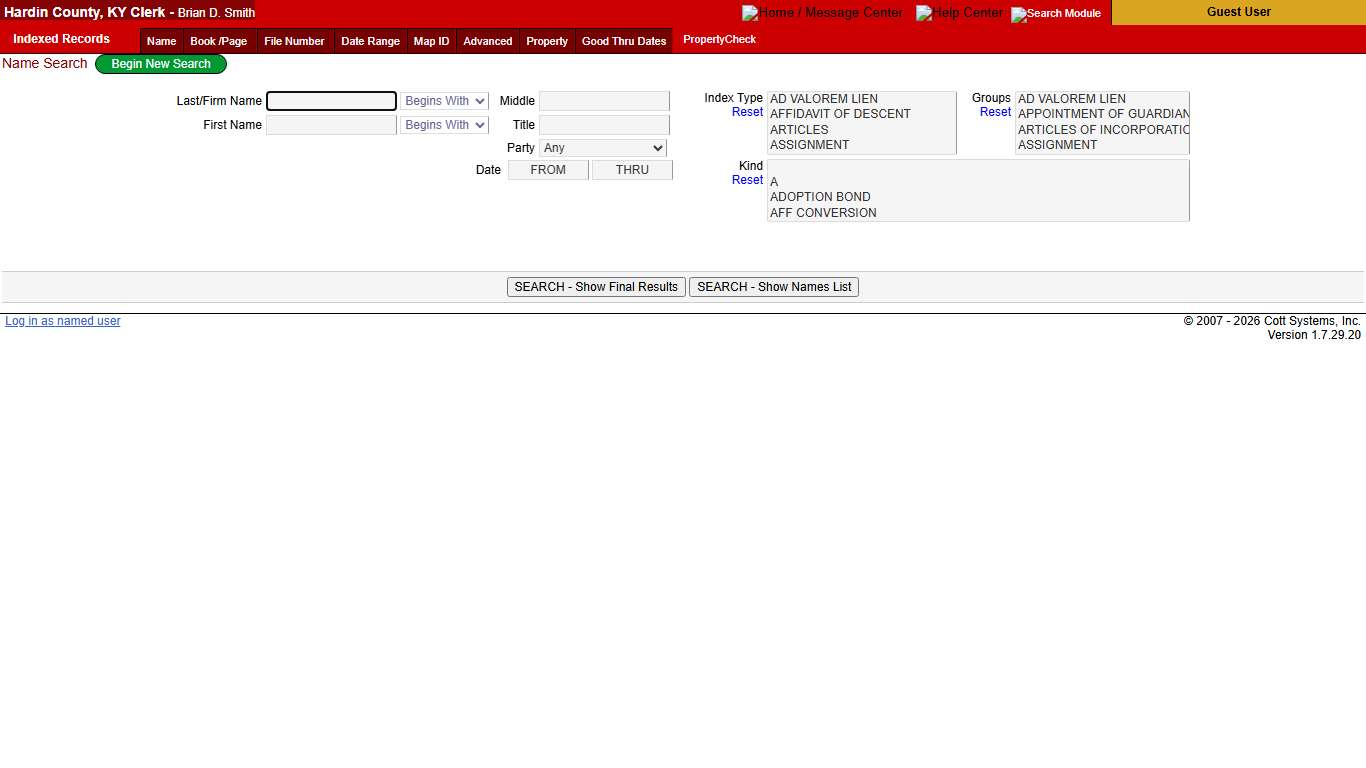
Task: Open the PropertyCheck menu item
Action: 719,39
